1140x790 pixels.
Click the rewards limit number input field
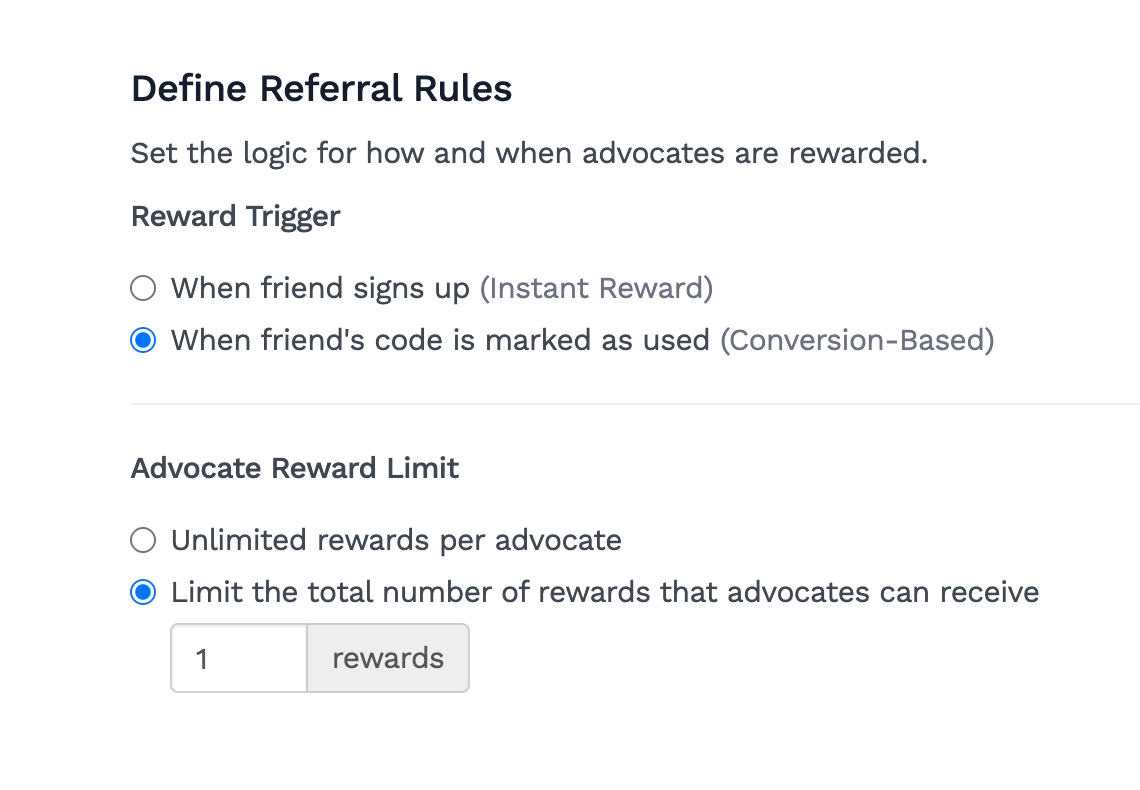(239, 658)
